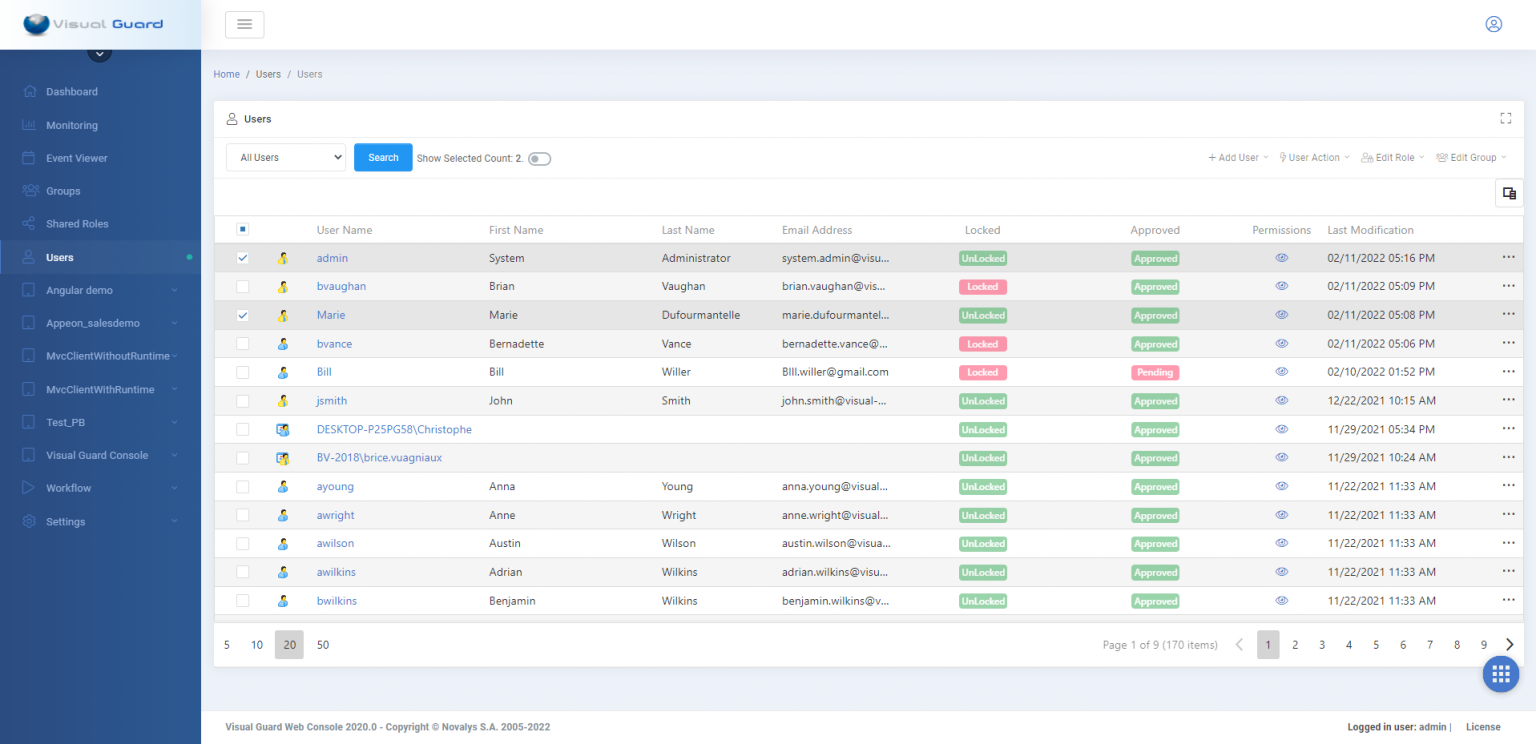Uncheck the admin row checkbox
1536x744 pixels.
(x=242, y=258)
